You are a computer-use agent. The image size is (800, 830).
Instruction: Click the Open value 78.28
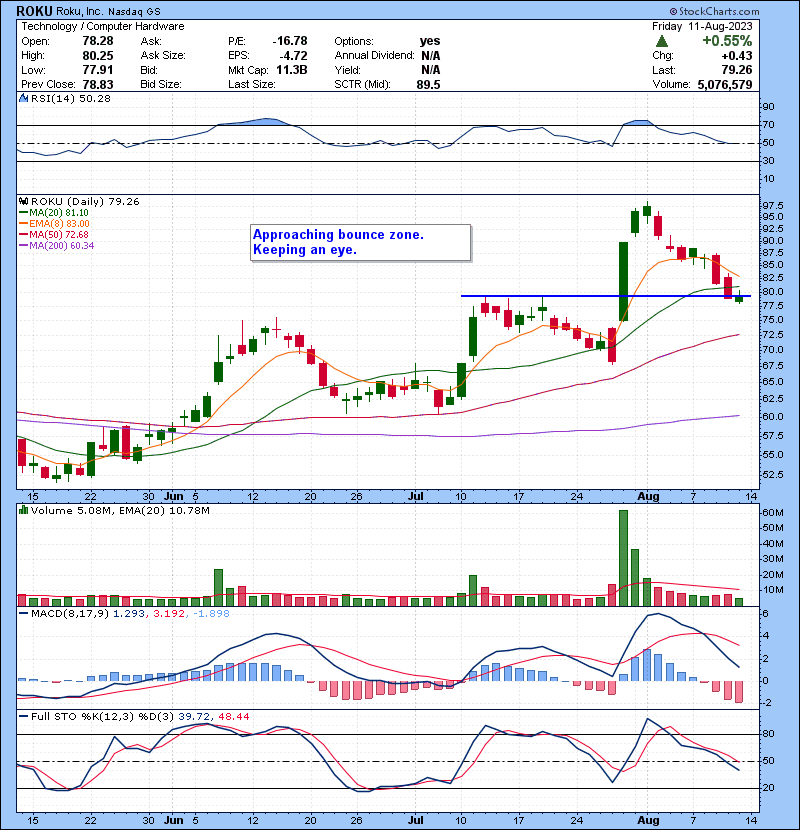point(98,41)
